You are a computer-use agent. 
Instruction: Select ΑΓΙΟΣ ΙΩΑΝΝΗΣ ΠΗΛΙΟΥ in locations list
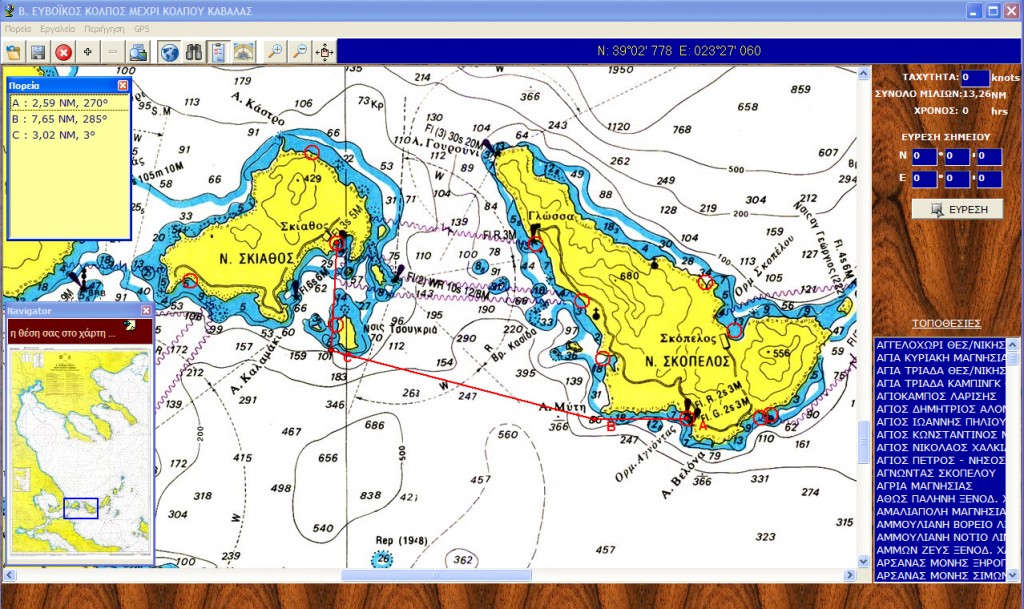click(940, 422)
